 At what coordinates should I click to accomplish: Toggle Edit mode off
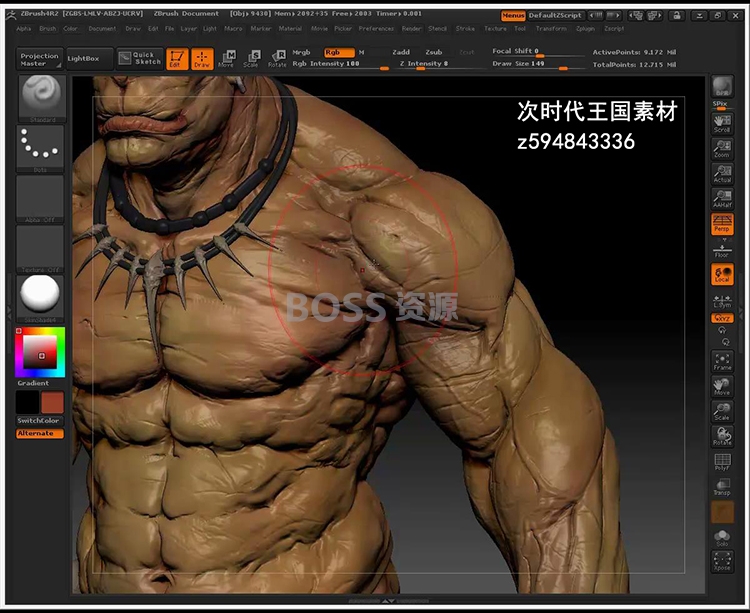[x=177, y=58]
